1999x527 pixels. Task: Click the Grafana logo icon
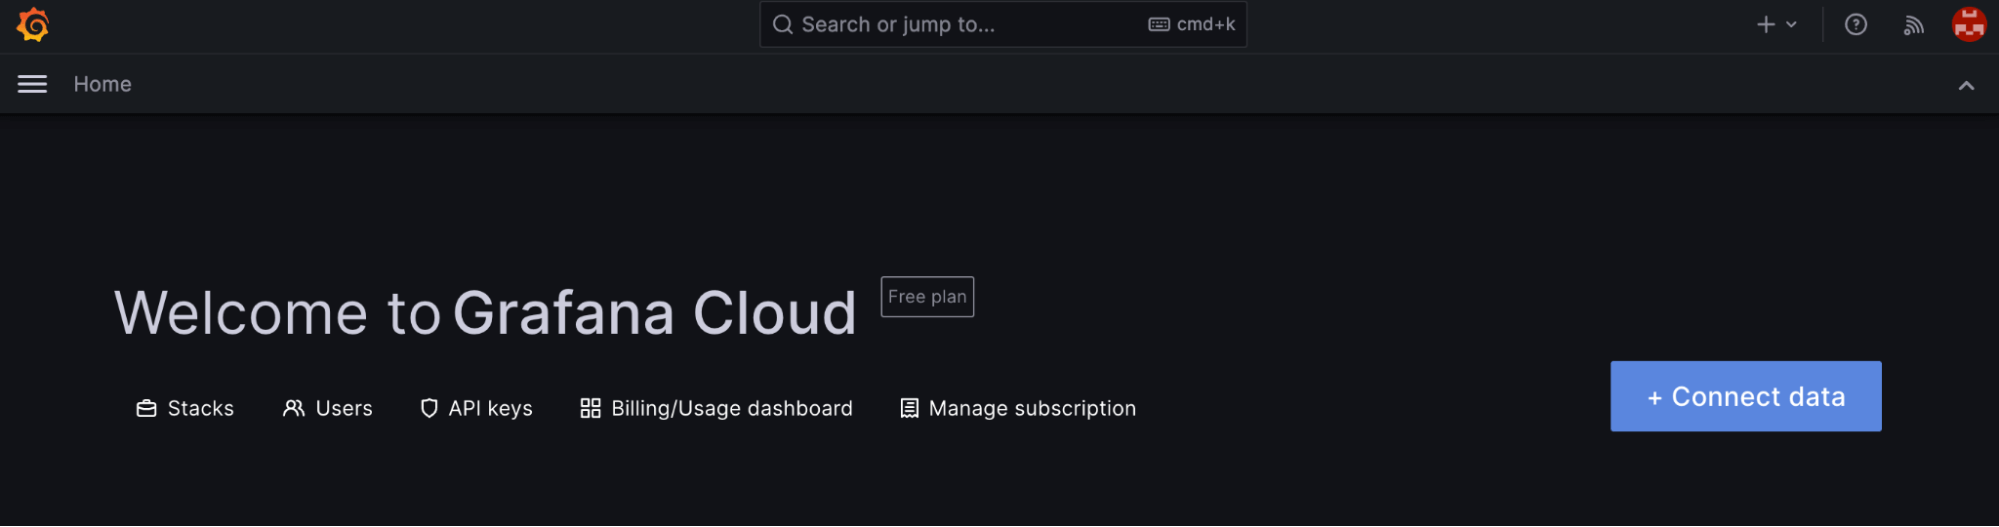click(x=33, y=25)
